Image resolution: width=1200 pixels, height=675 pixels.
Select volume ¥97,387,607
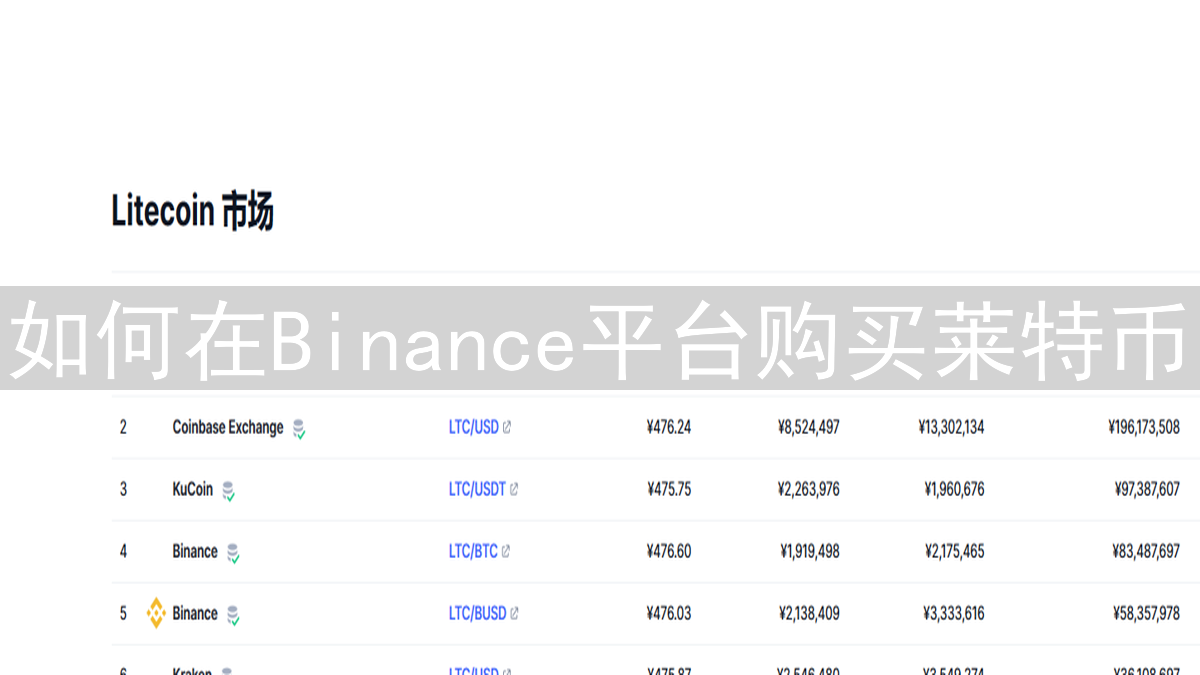pyautogui.click(x=1147, y=489)
